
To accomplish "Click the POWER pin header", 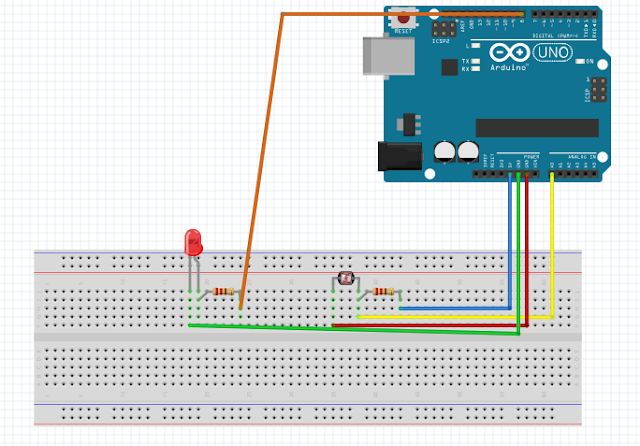I will (506, 174).
